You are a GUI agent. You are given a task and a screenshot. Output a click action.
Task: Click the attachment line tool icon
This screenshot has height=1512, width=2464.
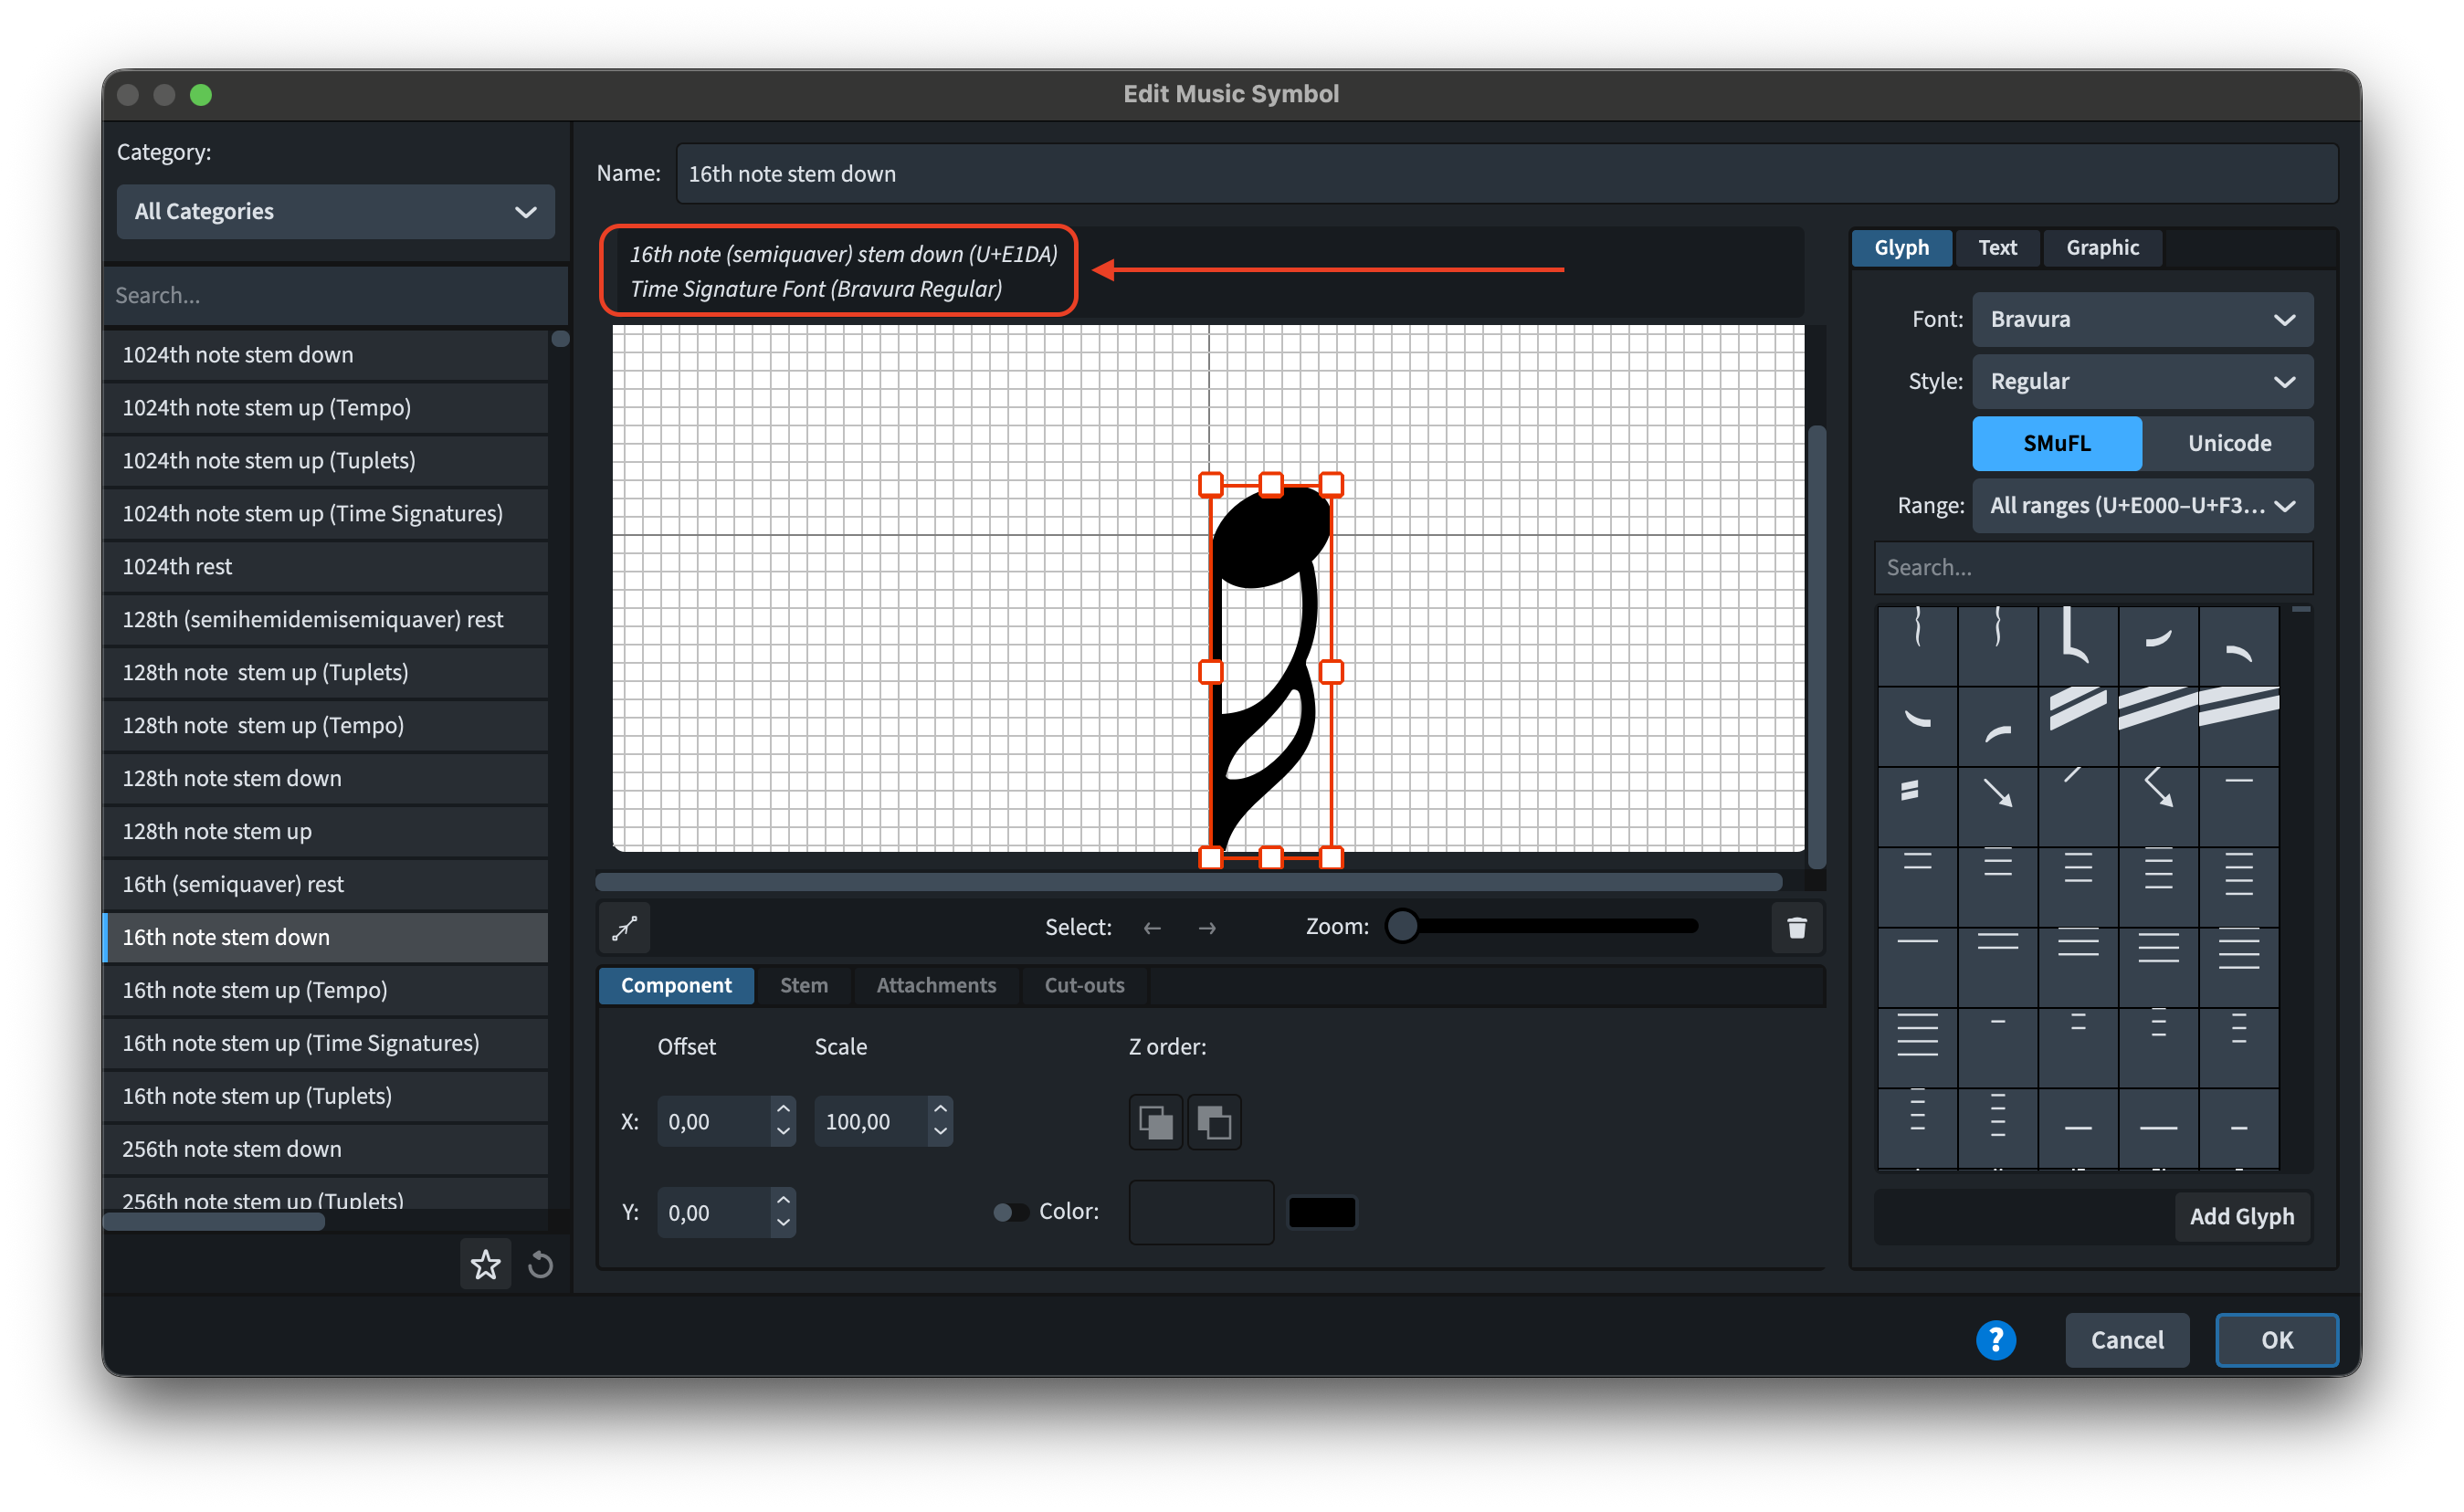625,928
